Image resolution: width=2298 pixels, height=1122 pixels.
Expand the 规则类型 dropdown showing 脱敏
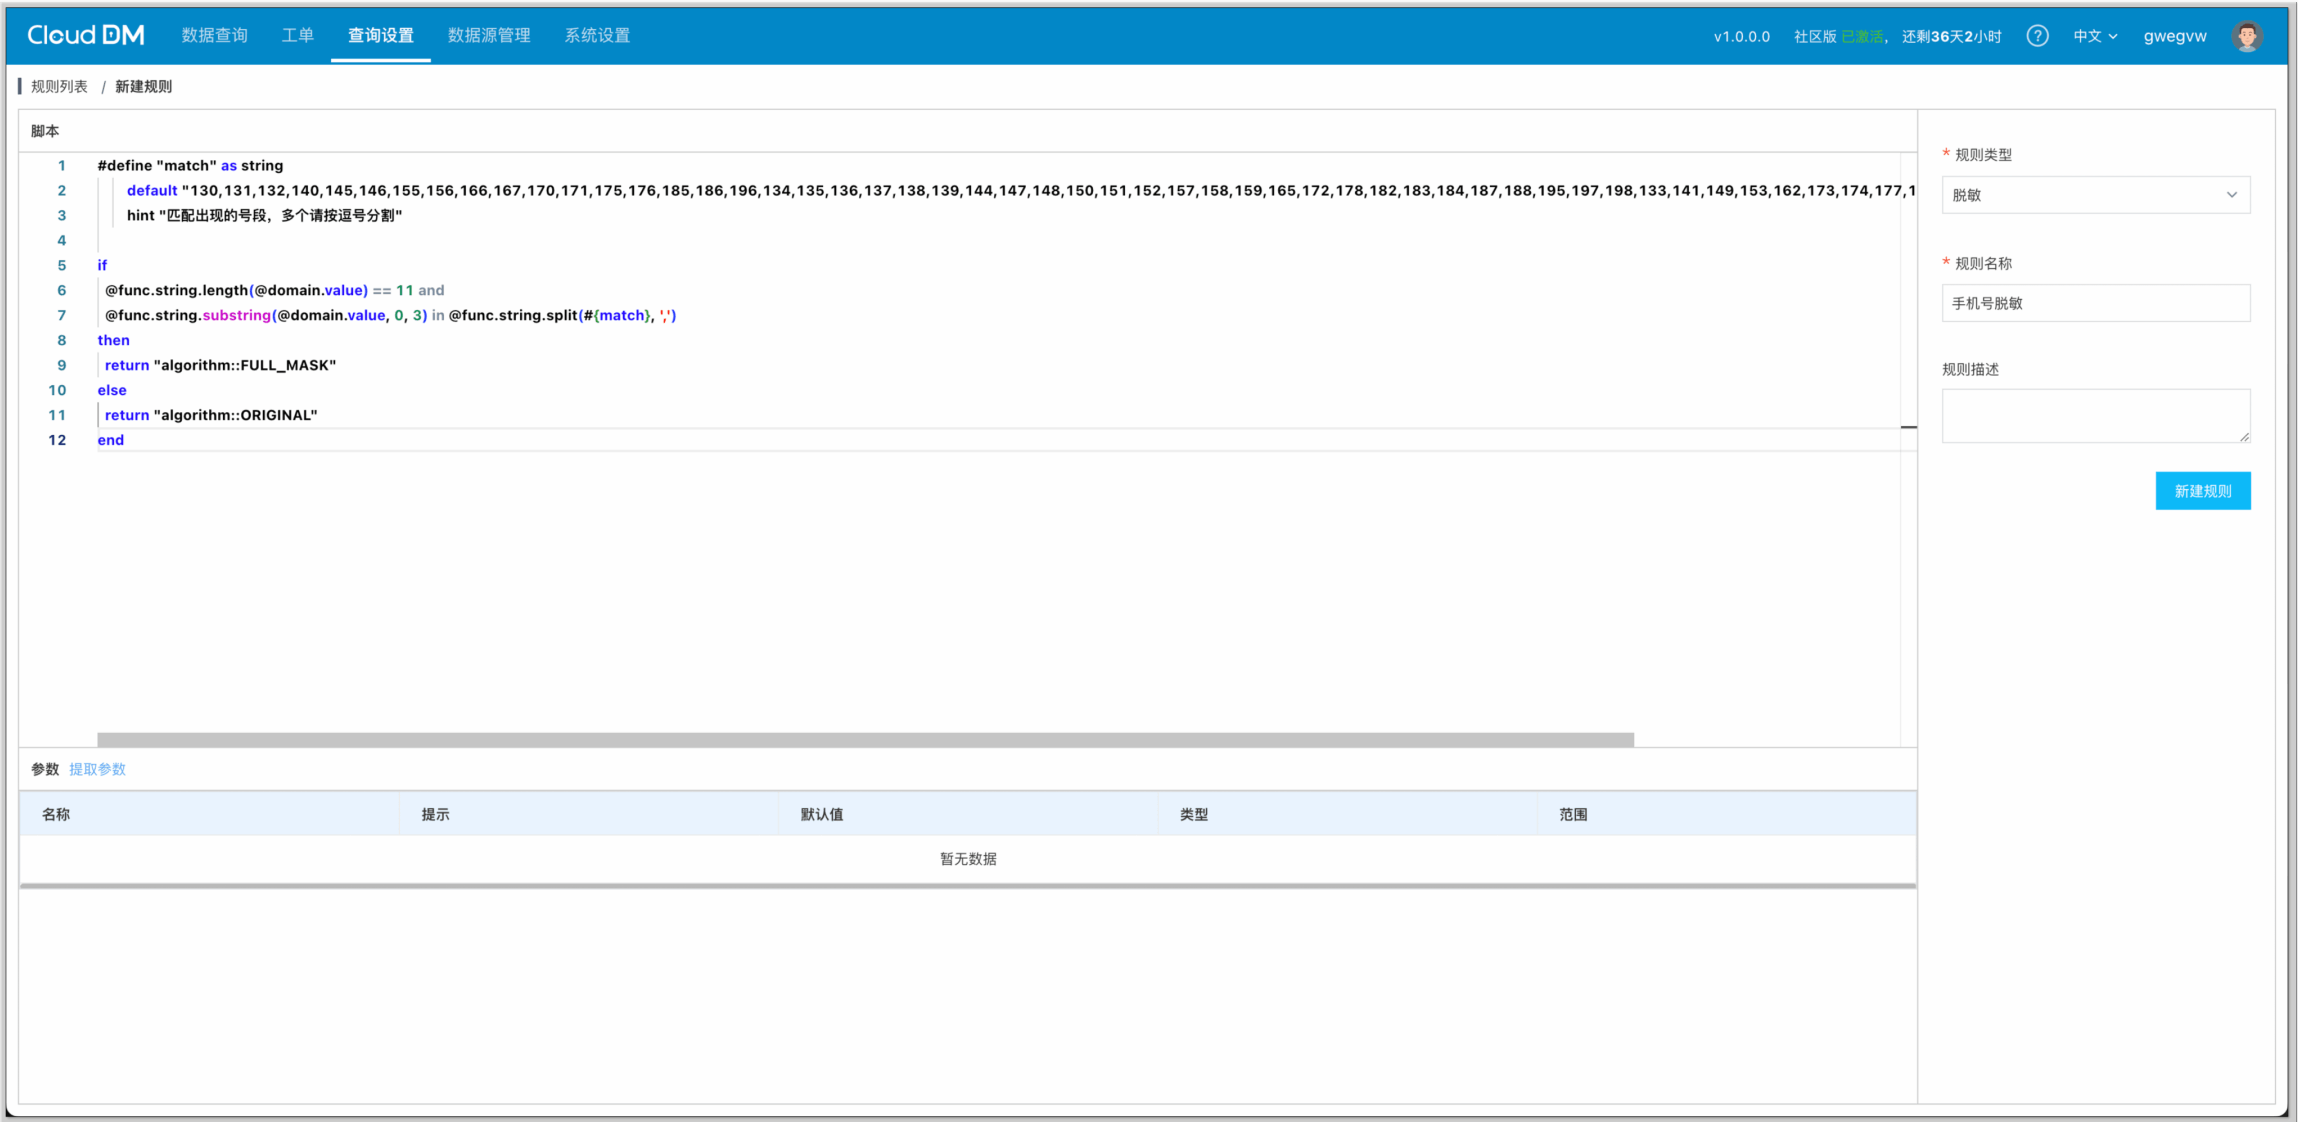(x=2095, y=195)
